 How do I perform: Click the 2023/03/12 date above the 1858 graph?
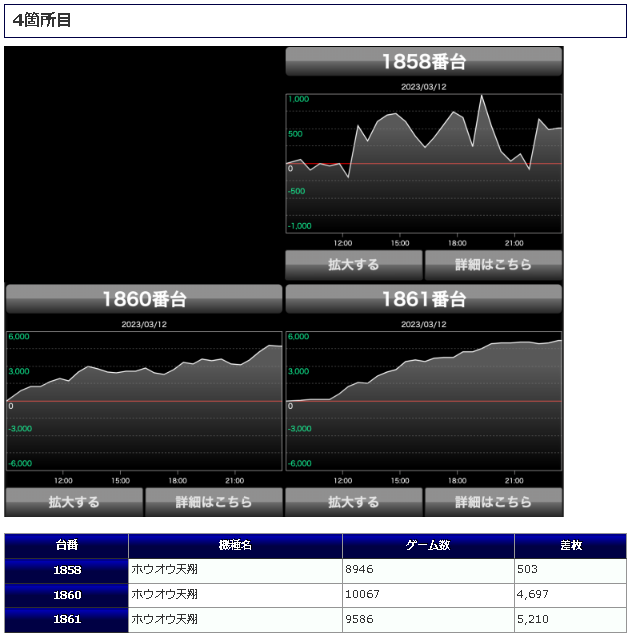(424, 87)
